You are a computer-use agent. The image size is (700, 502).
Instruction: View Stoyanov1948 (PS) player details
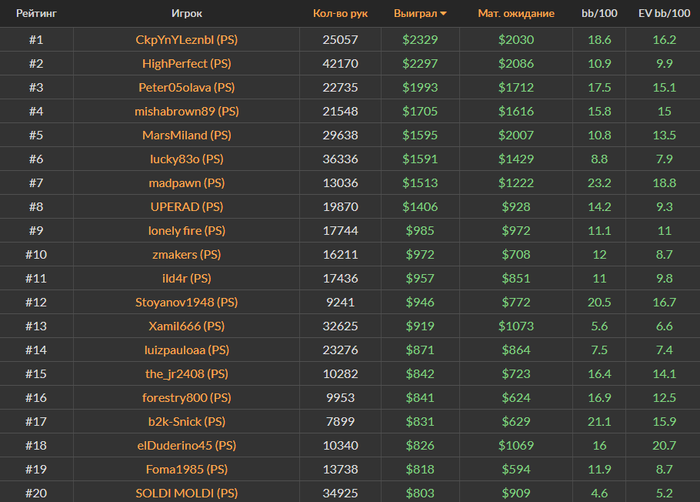pyautogui.click(x=187, y=302)
